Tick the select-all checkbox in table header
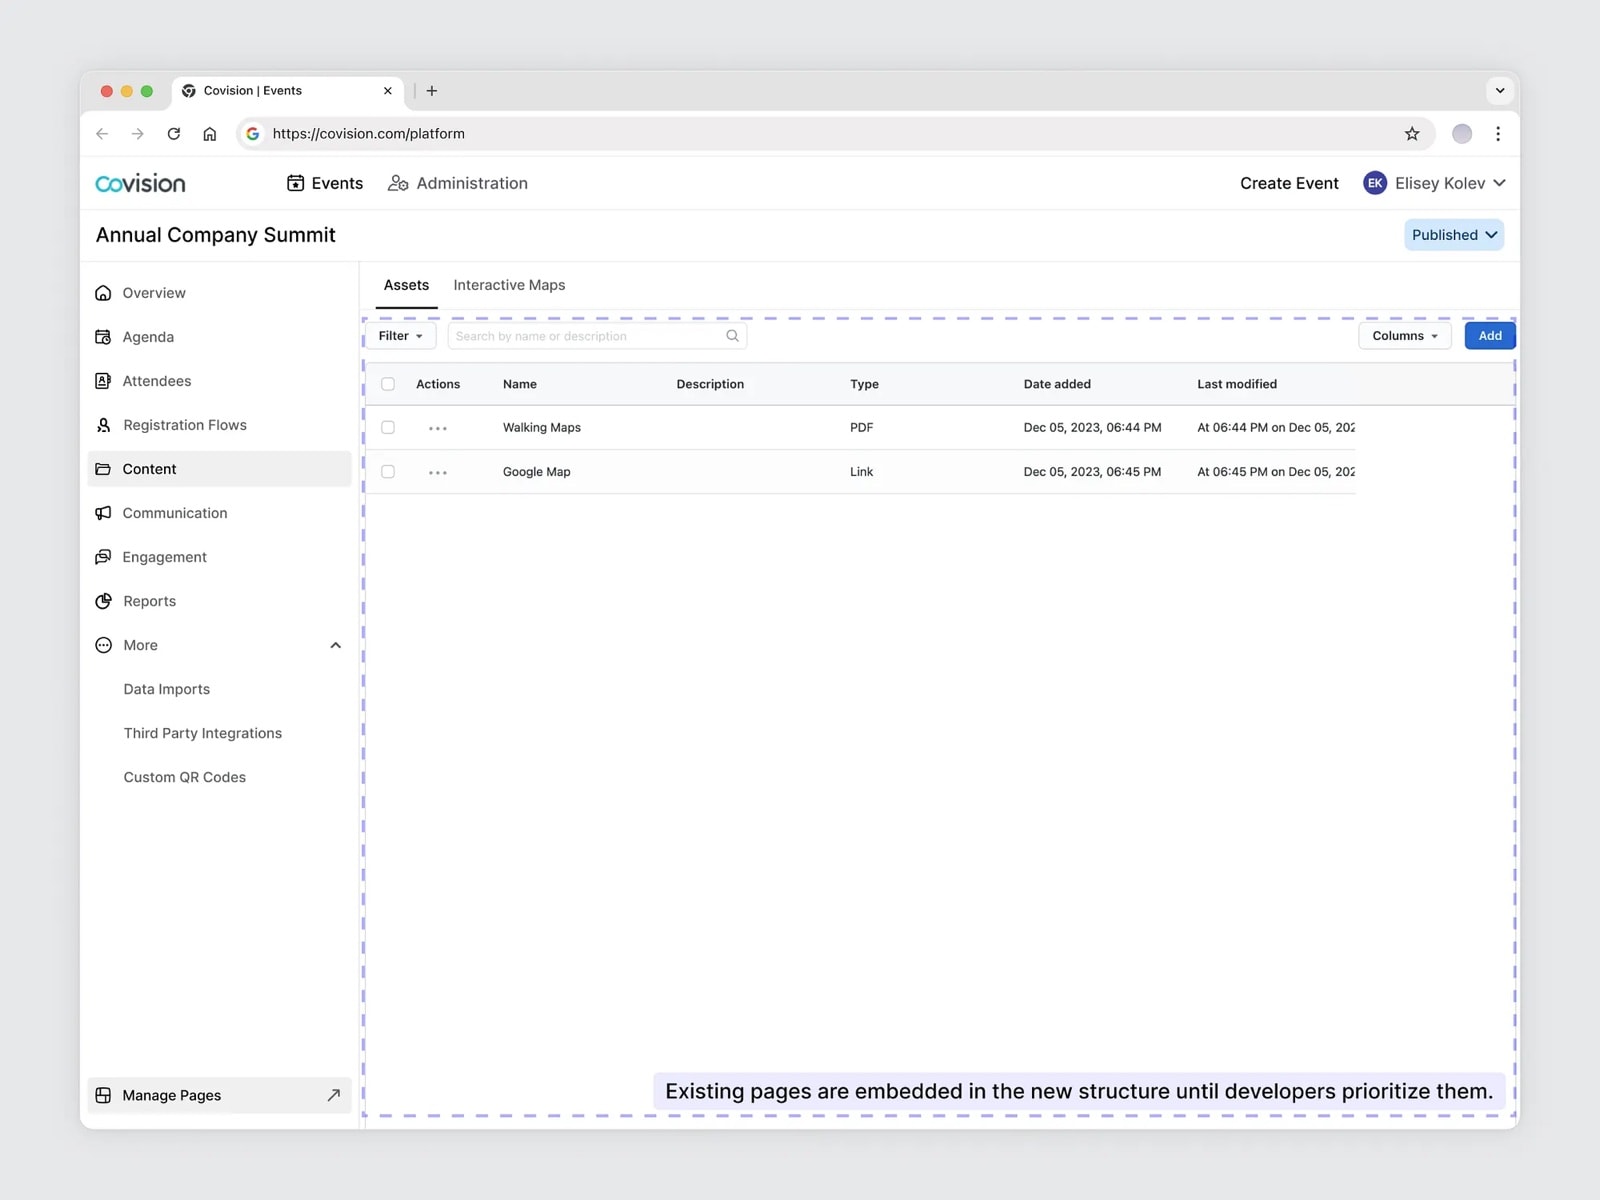Image resolution: width=1600 pixels, height=1200 pixels. pos(388,384)
